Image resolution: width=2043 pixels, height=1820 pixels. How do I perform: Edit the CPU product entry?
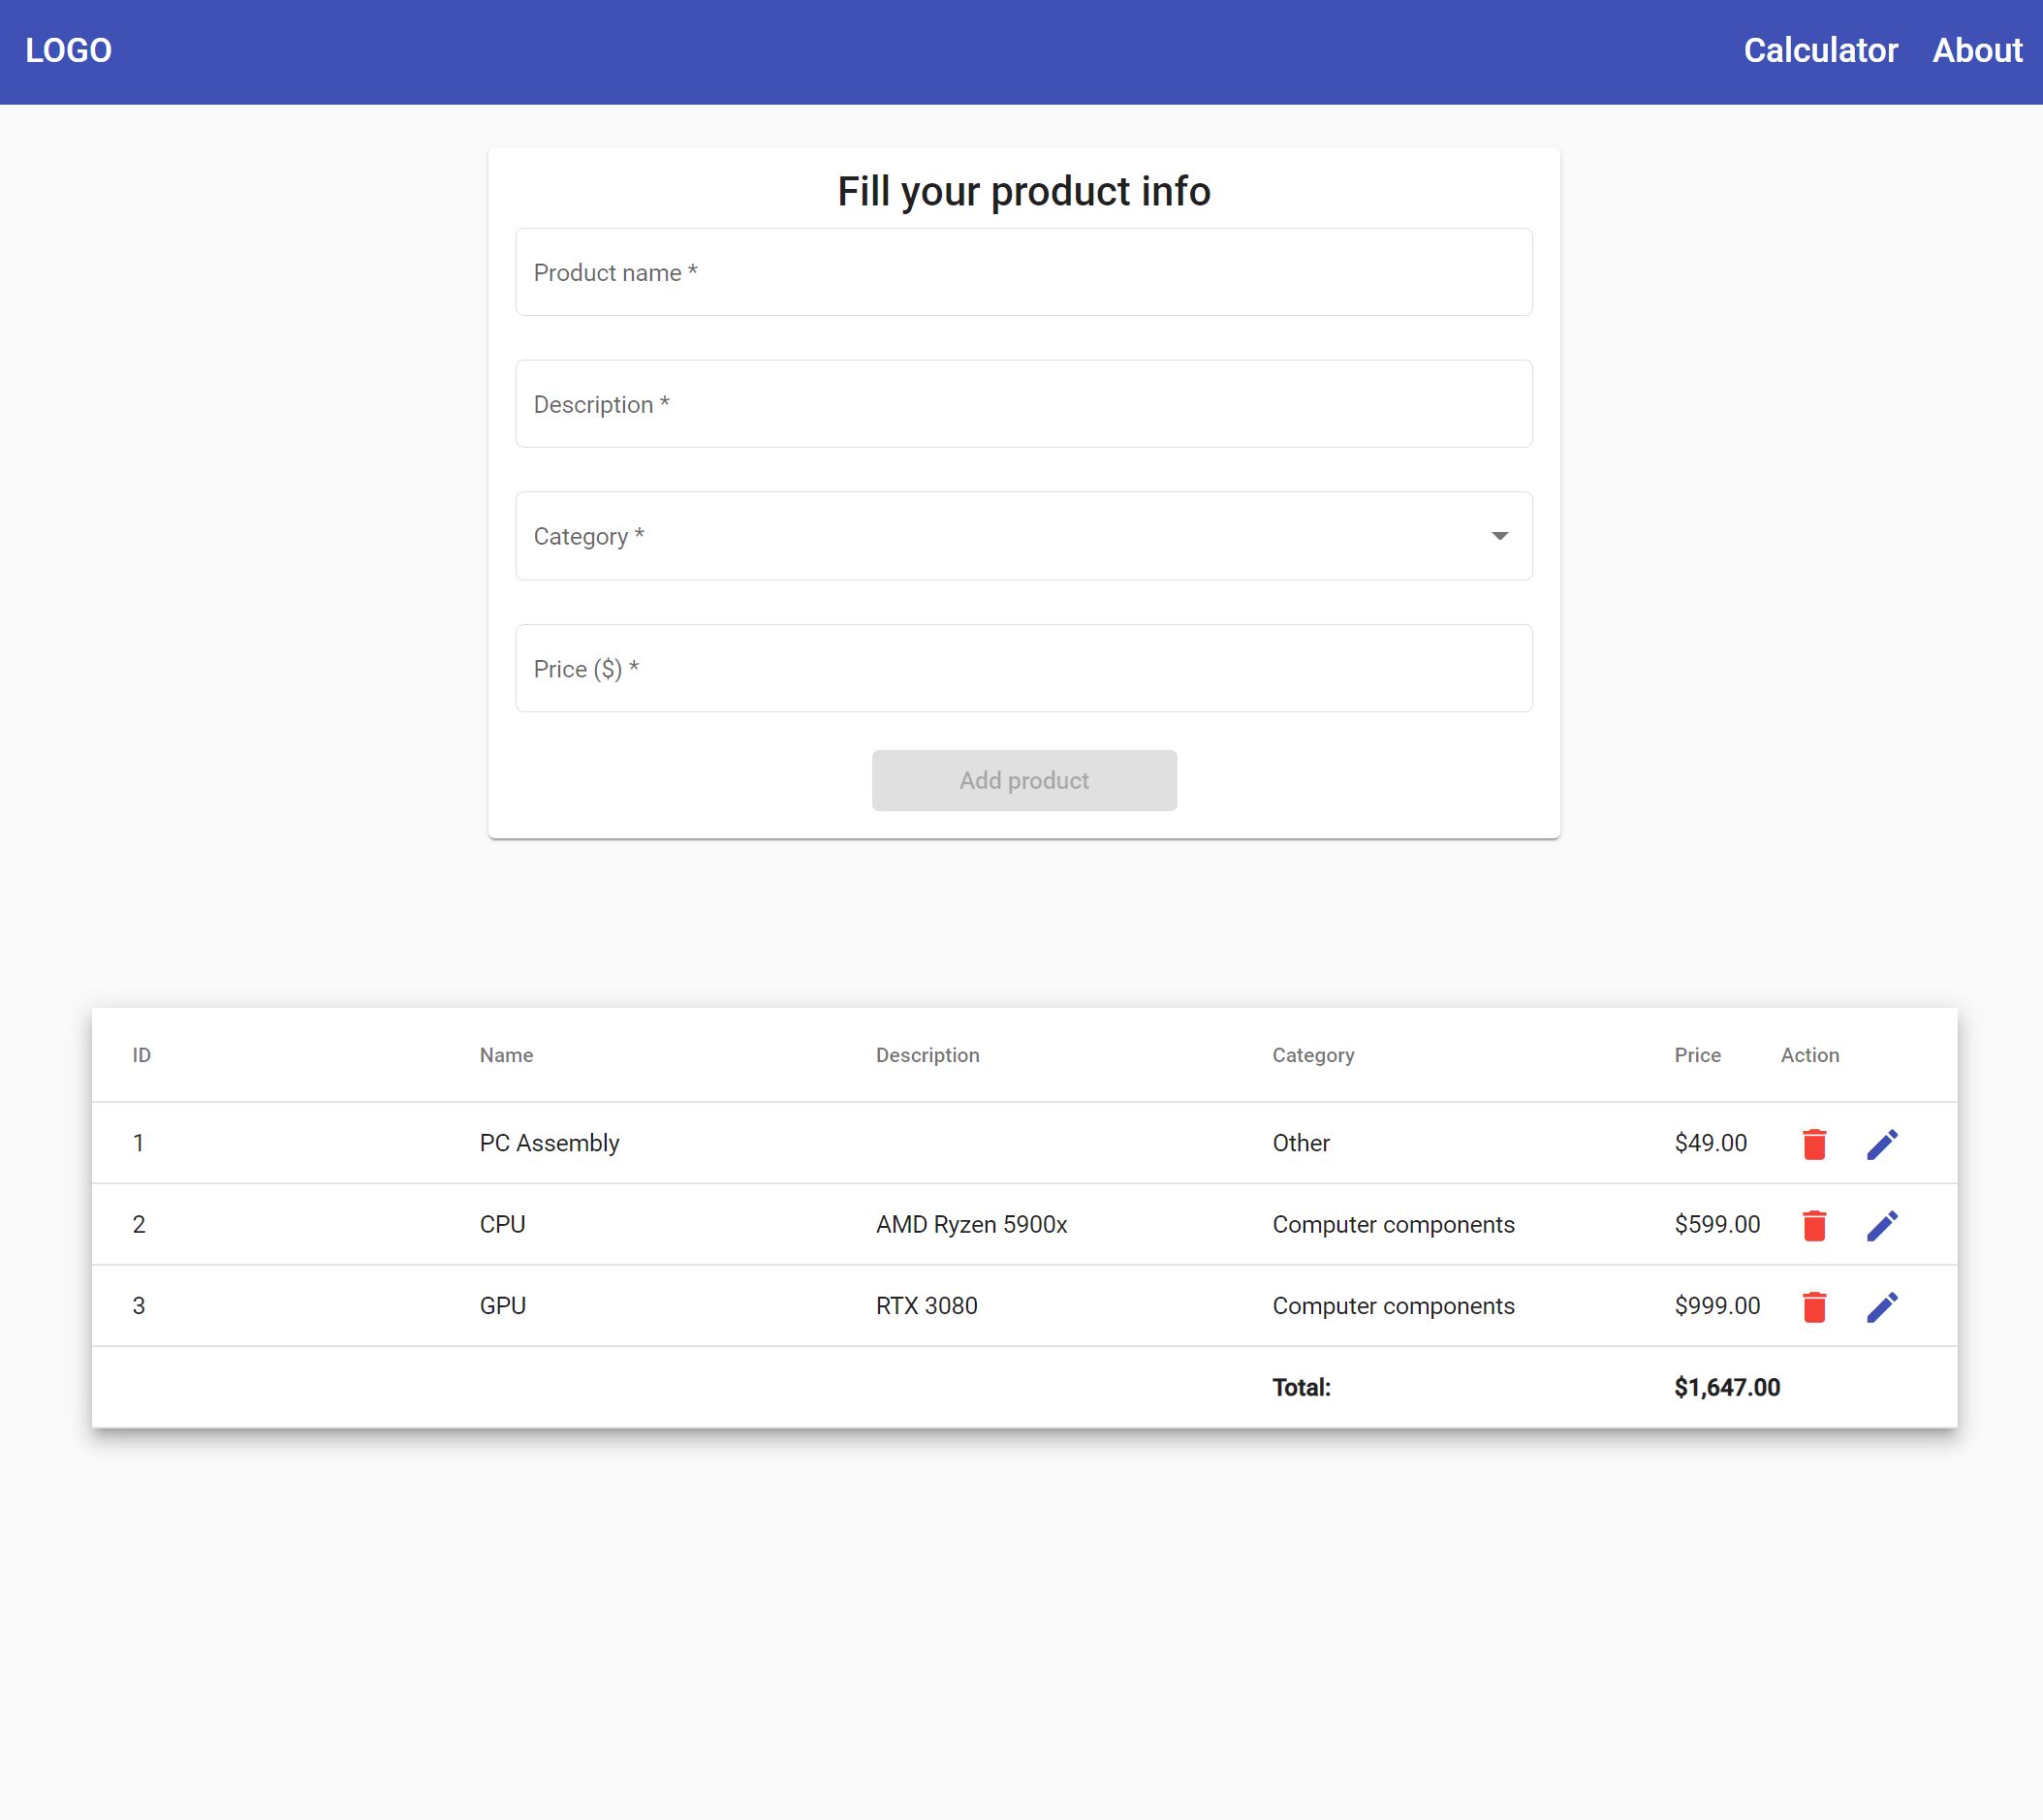click(x=1883, y=1224)
